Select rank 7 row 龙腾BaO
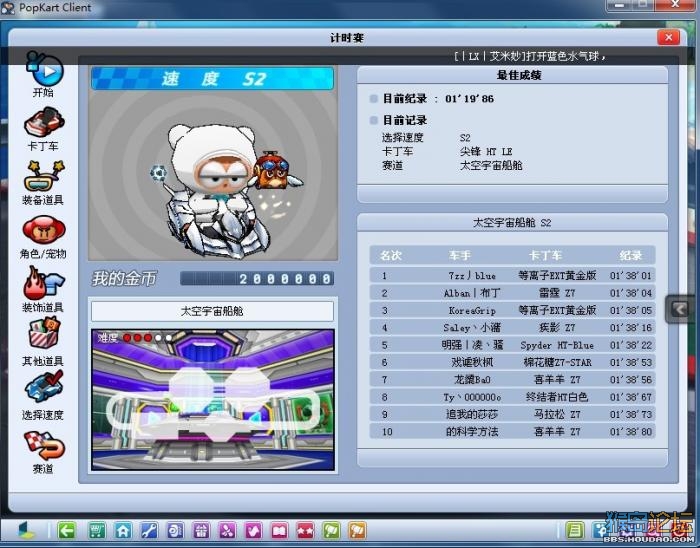The image size is (700, 548). click(512, 380)
